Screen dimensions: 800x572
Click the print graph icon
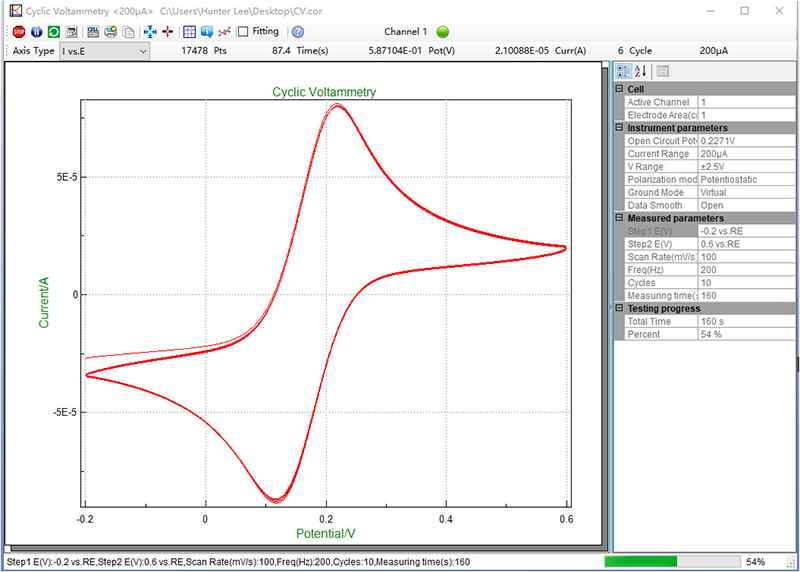(x=111, y=32)
